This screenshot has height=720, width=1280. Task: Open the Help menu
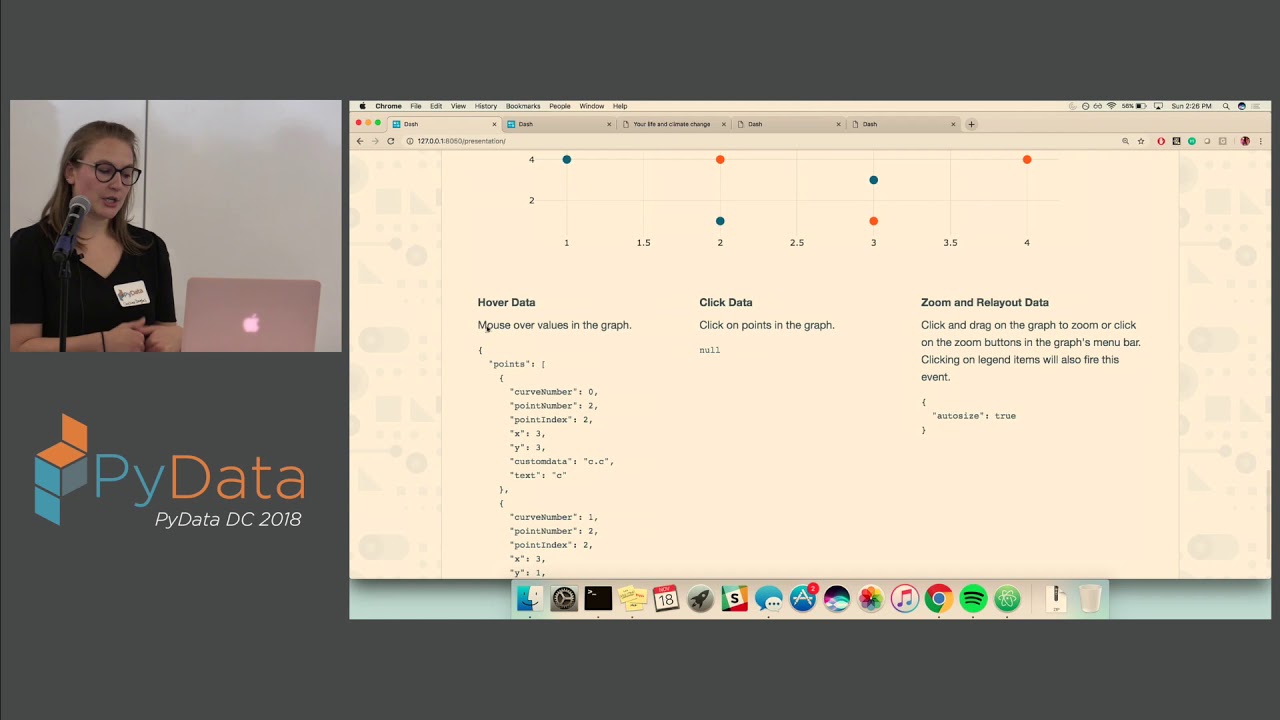[x=620, y=106]
